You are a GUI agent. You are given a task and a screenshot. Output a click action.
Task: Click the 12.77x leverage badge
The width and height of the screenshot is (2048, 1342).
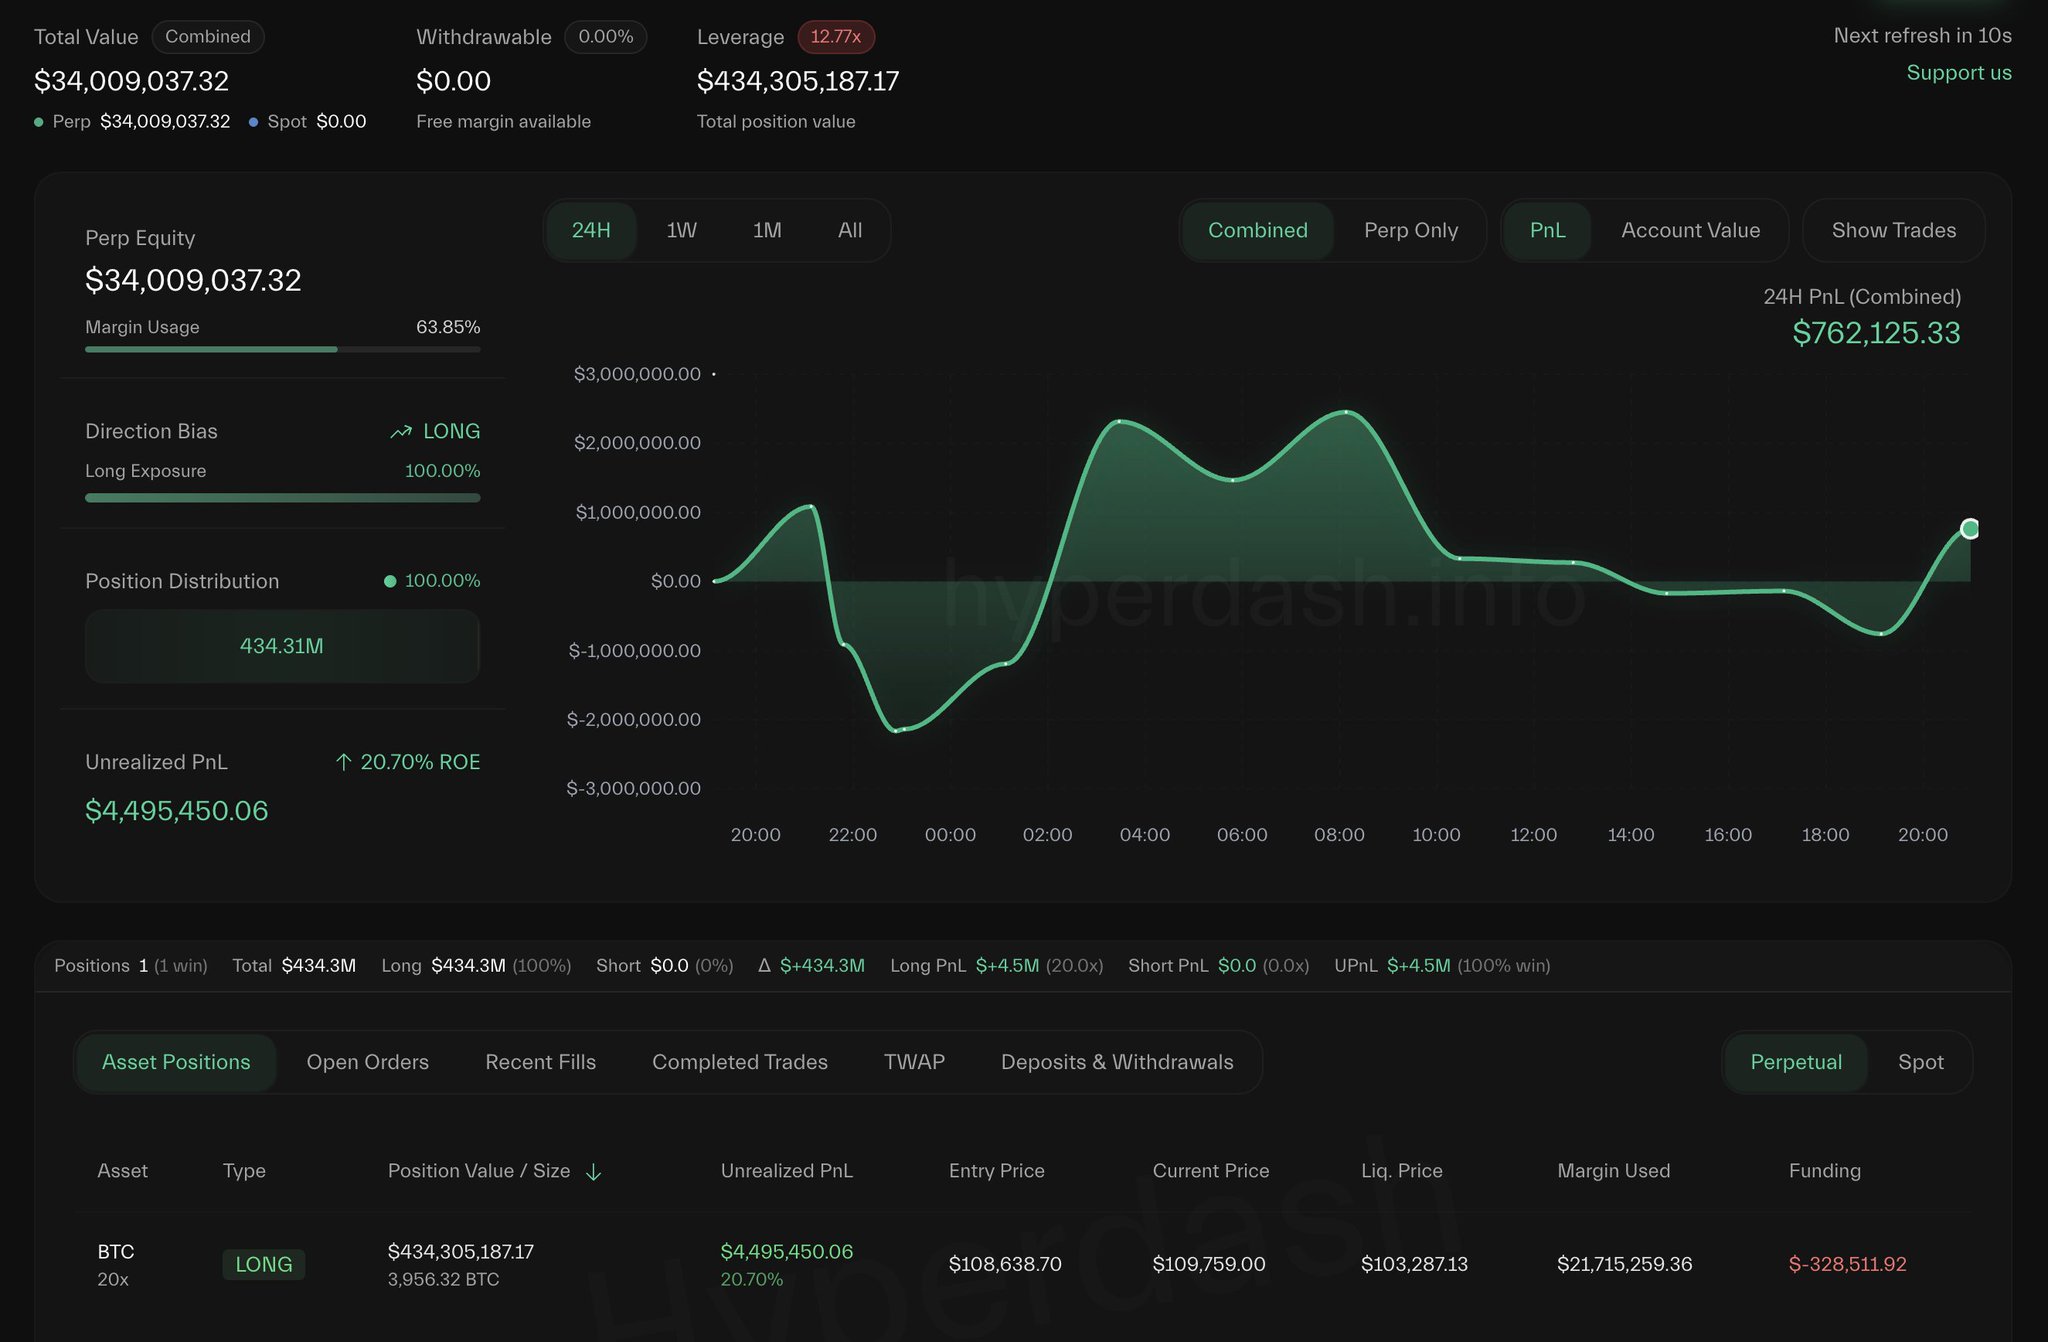point(836,37)
